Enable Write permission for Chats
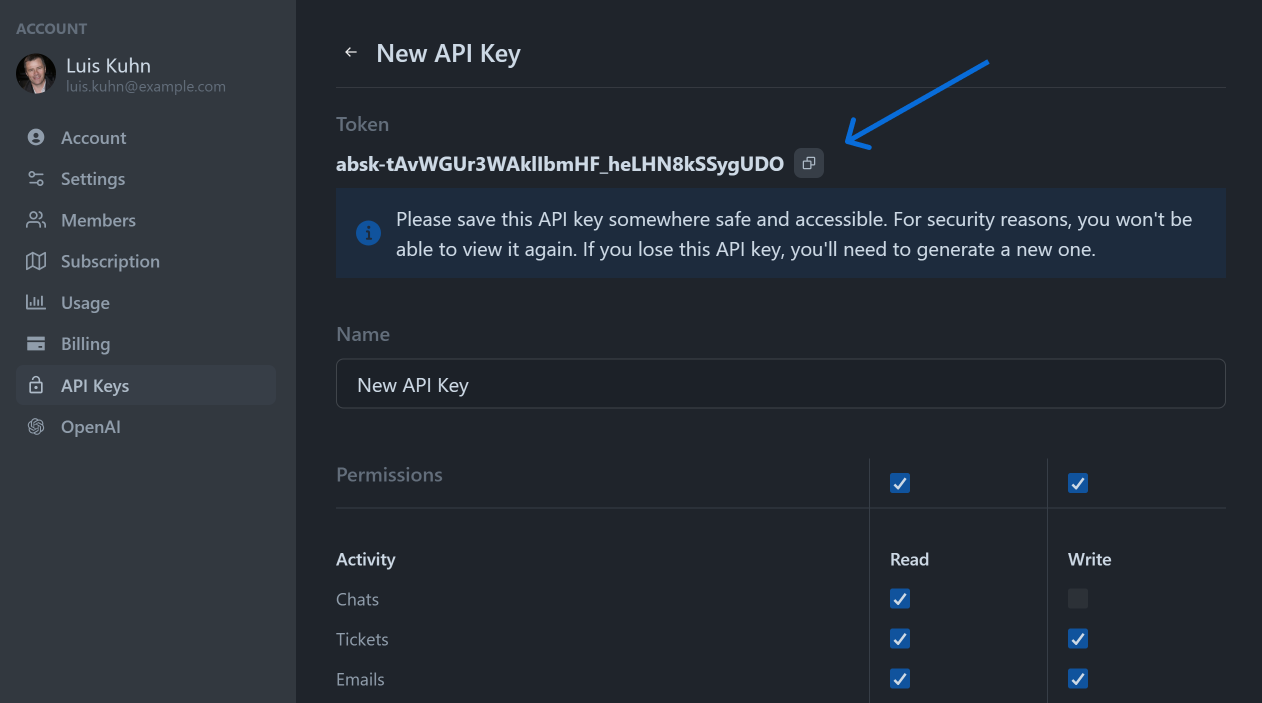Image resolution: width=1262 pixels, height=703 pixels. click(1077, 598)
